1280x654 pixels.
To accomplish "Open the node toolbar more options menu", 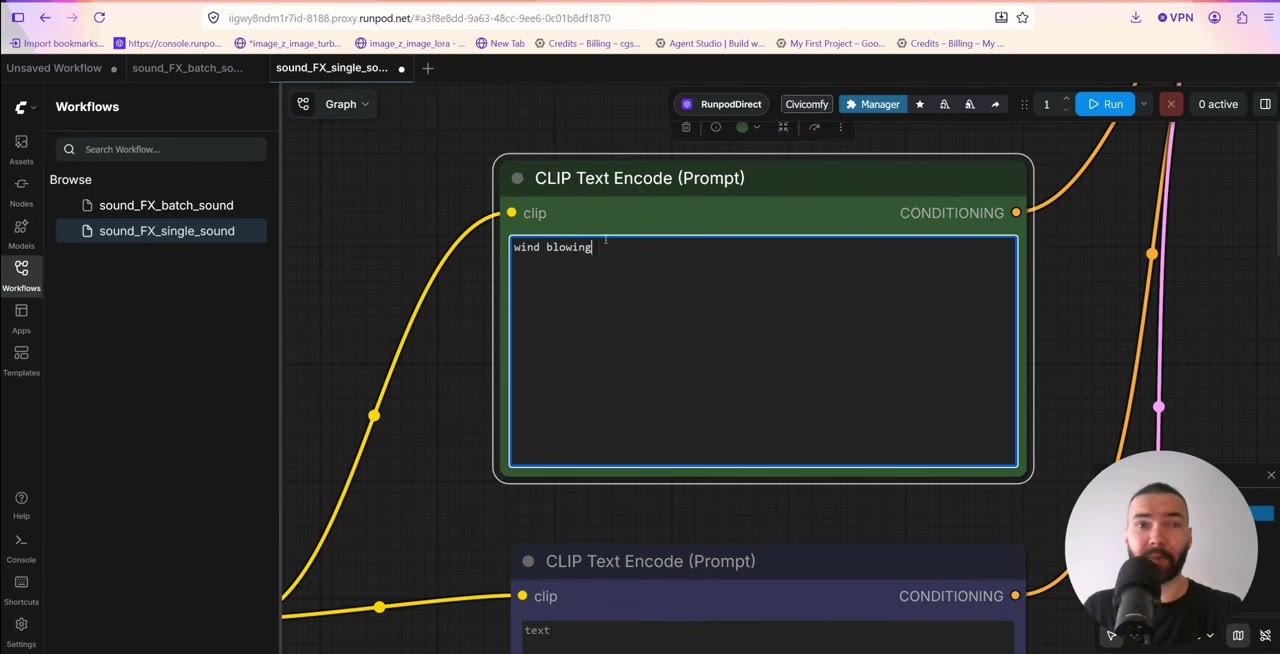I will point(840,127).
